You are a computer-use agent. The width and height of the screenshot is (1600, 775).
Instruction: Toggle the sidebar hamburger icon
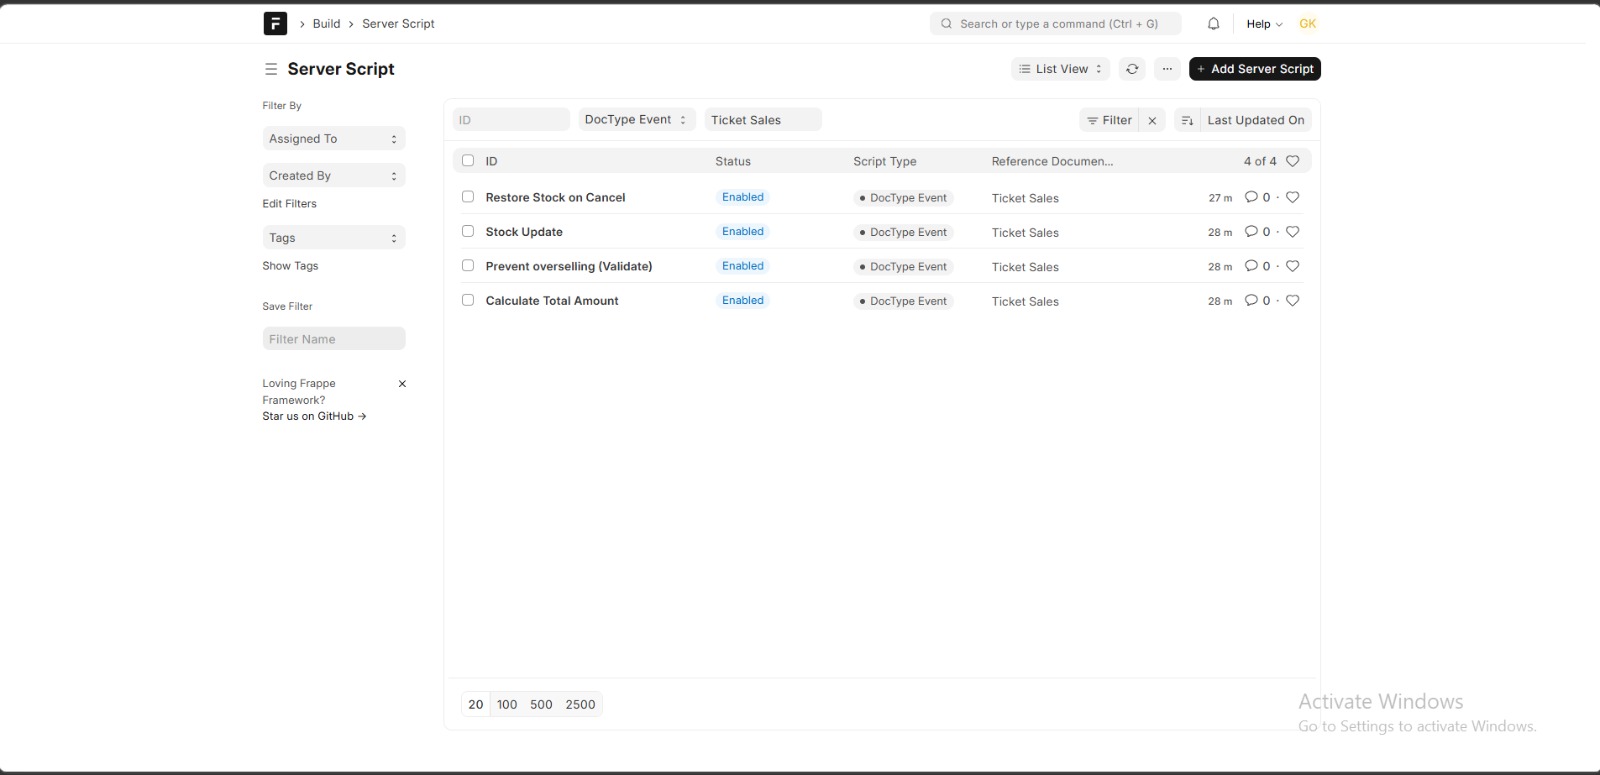270,69
